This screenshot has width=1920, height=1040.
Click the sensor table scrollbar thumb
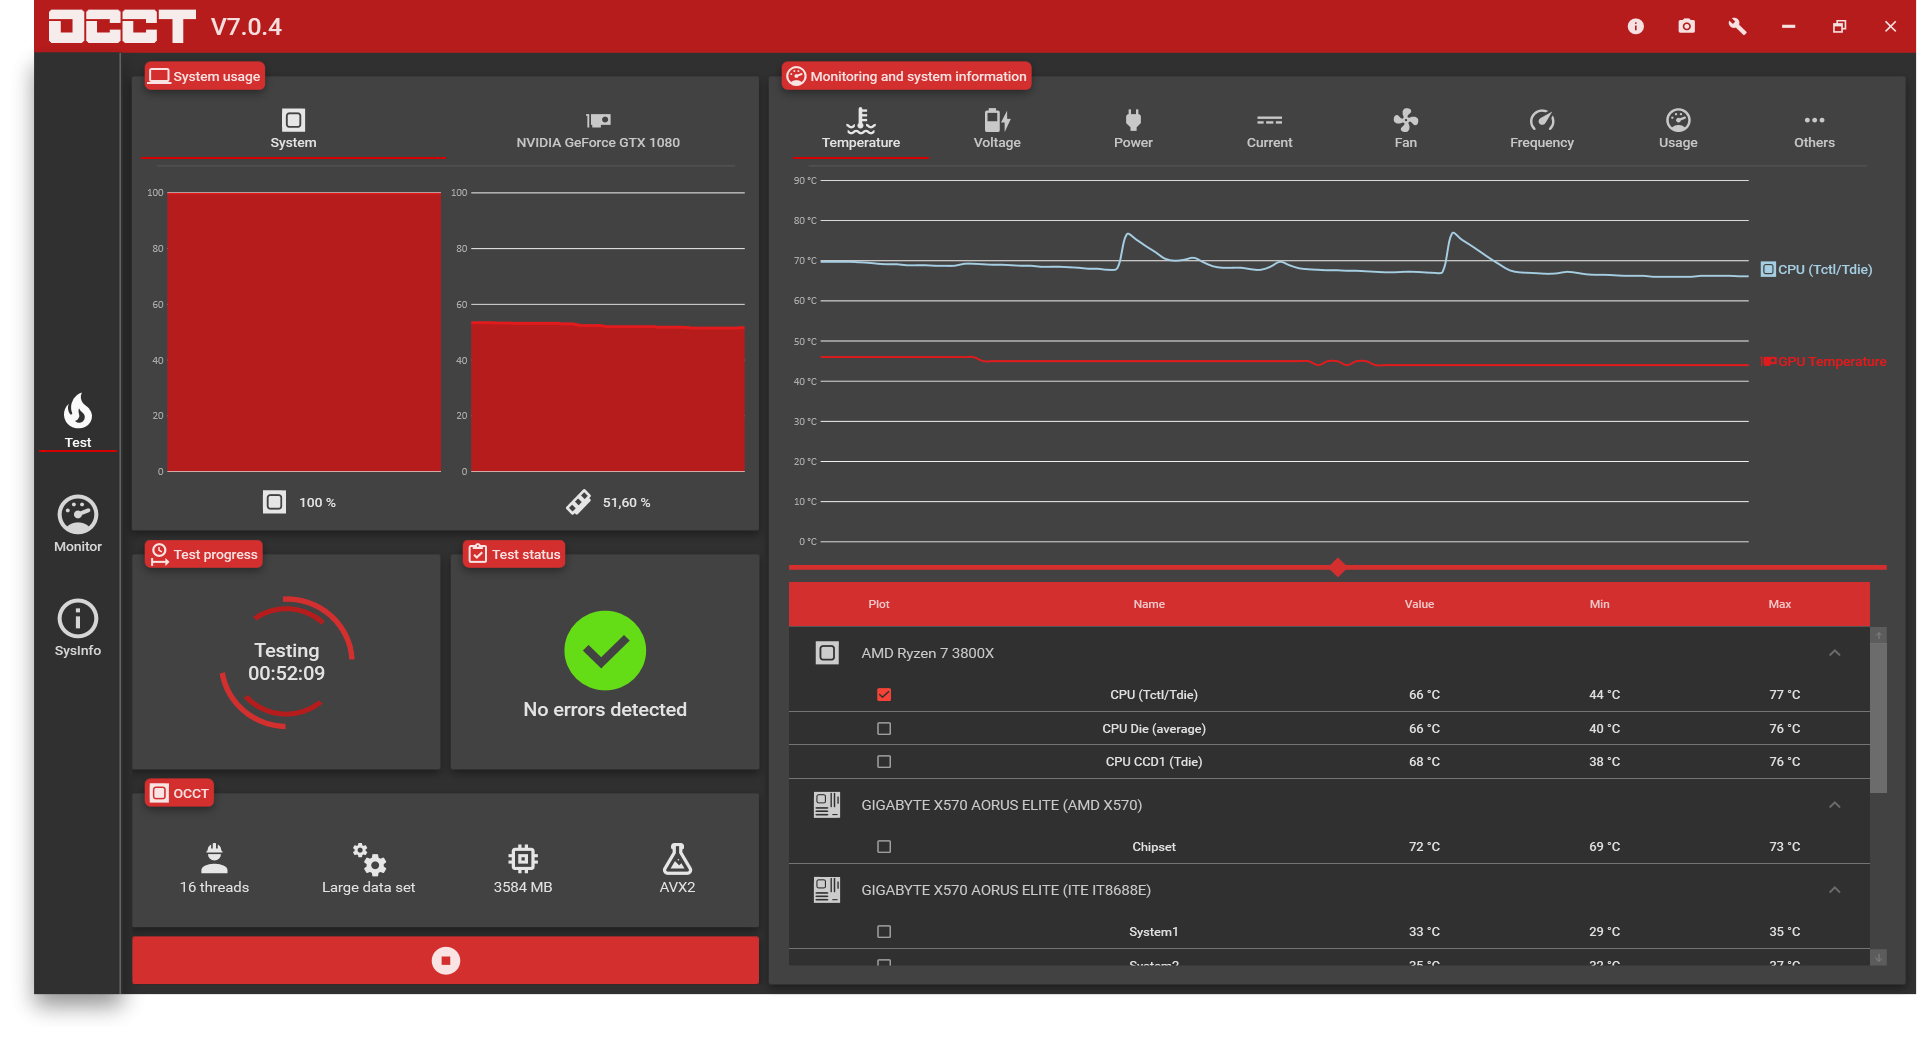click(1879, 718)
